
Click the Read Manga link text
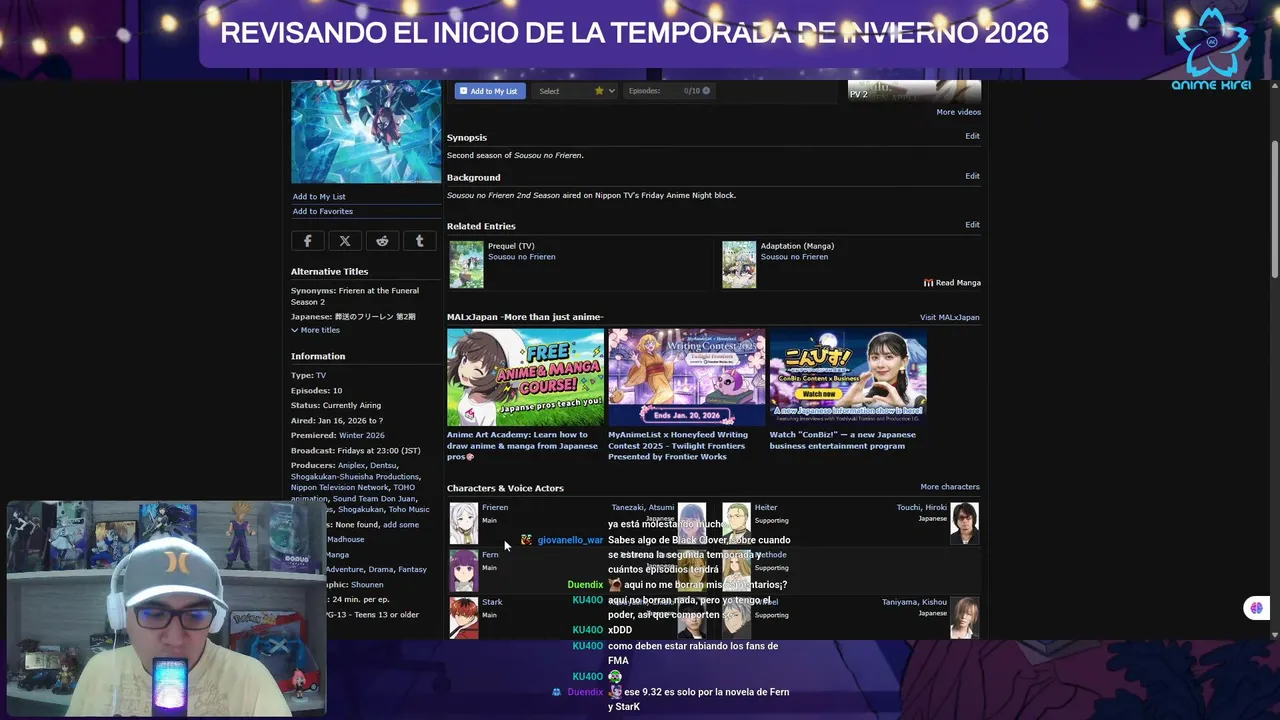click(x=958, y=283)
